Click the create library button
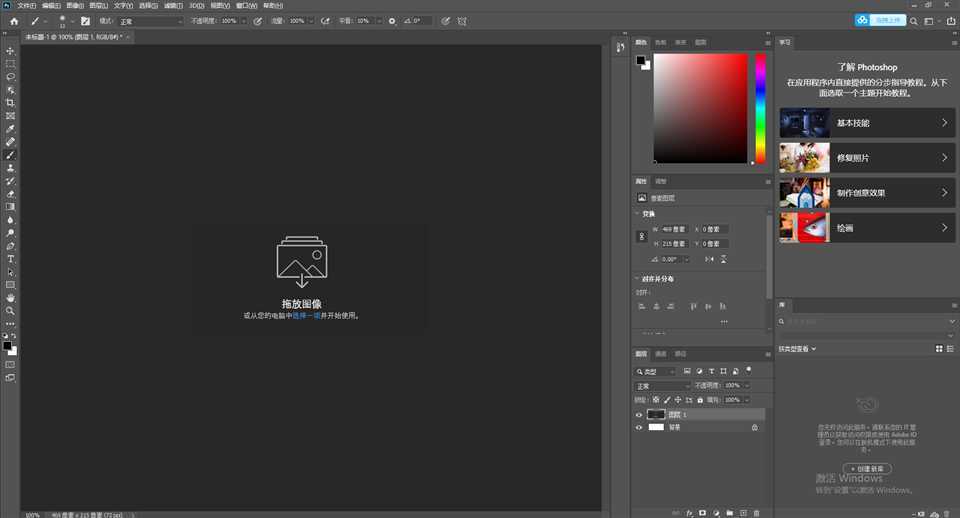The width and height of the screenshot is (960, 518). pos(867,468)
